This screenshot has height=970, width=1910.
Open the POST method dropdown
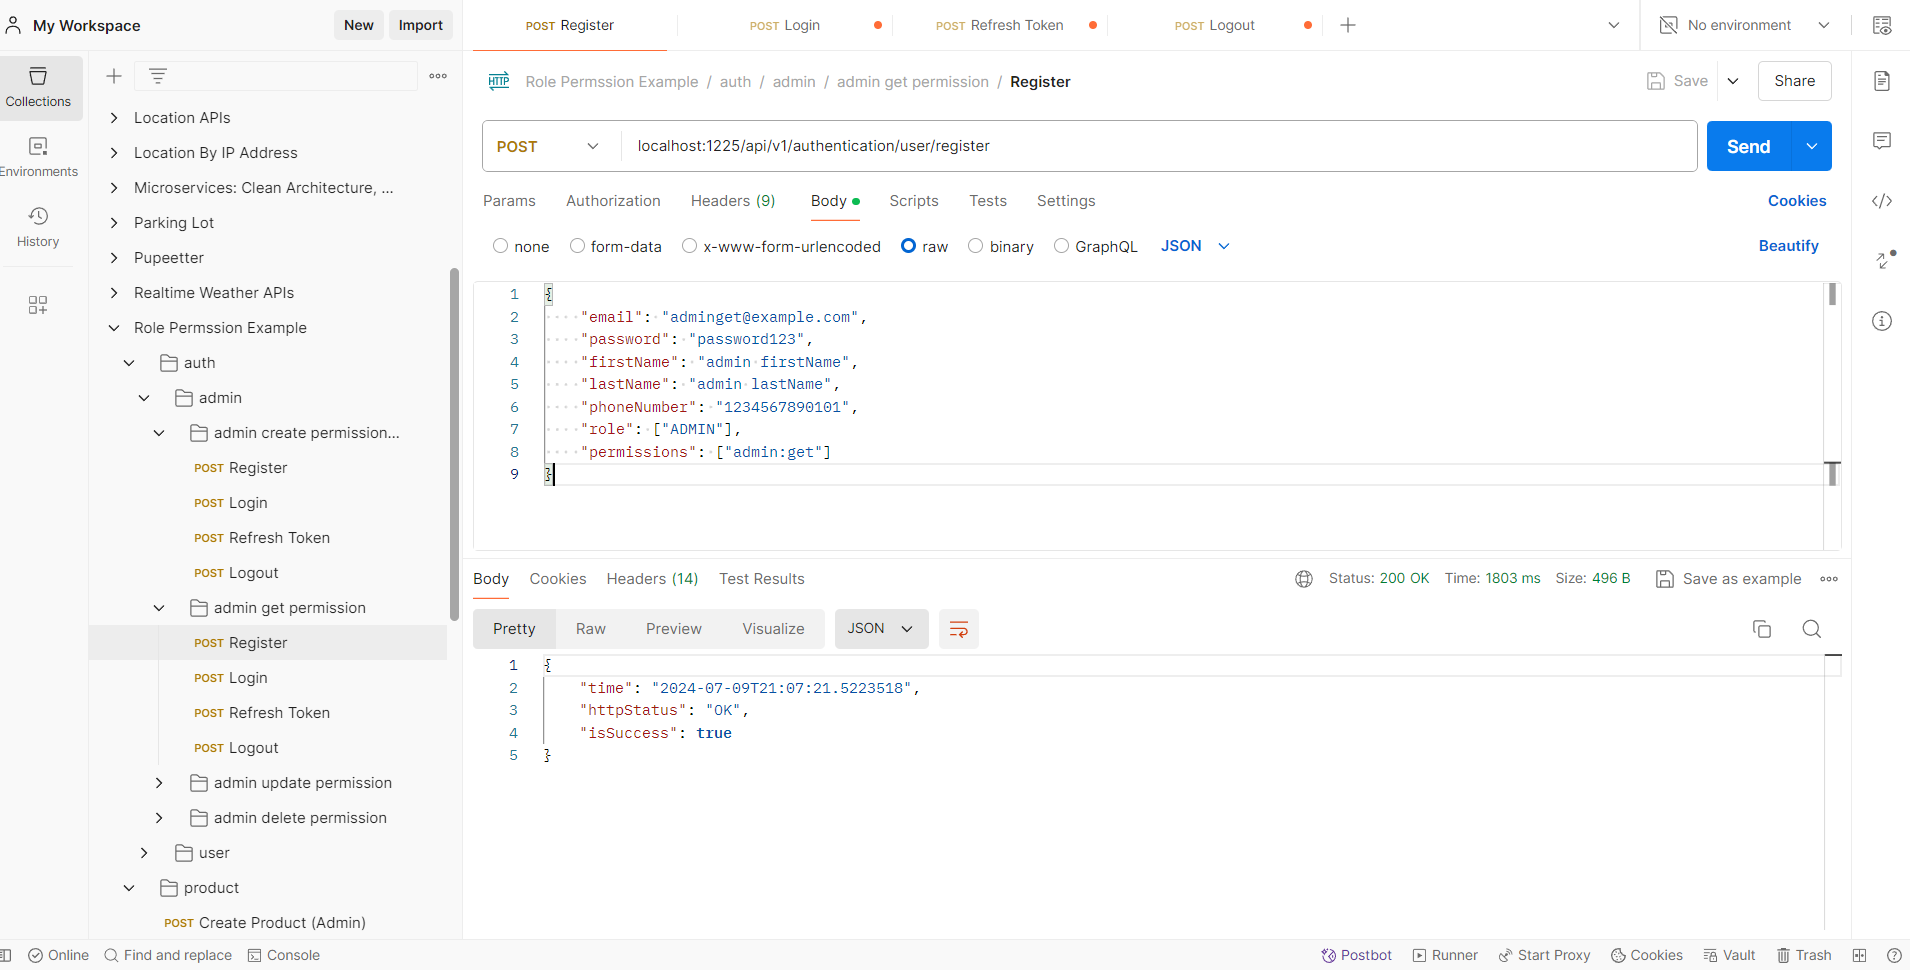coord(548,146)
